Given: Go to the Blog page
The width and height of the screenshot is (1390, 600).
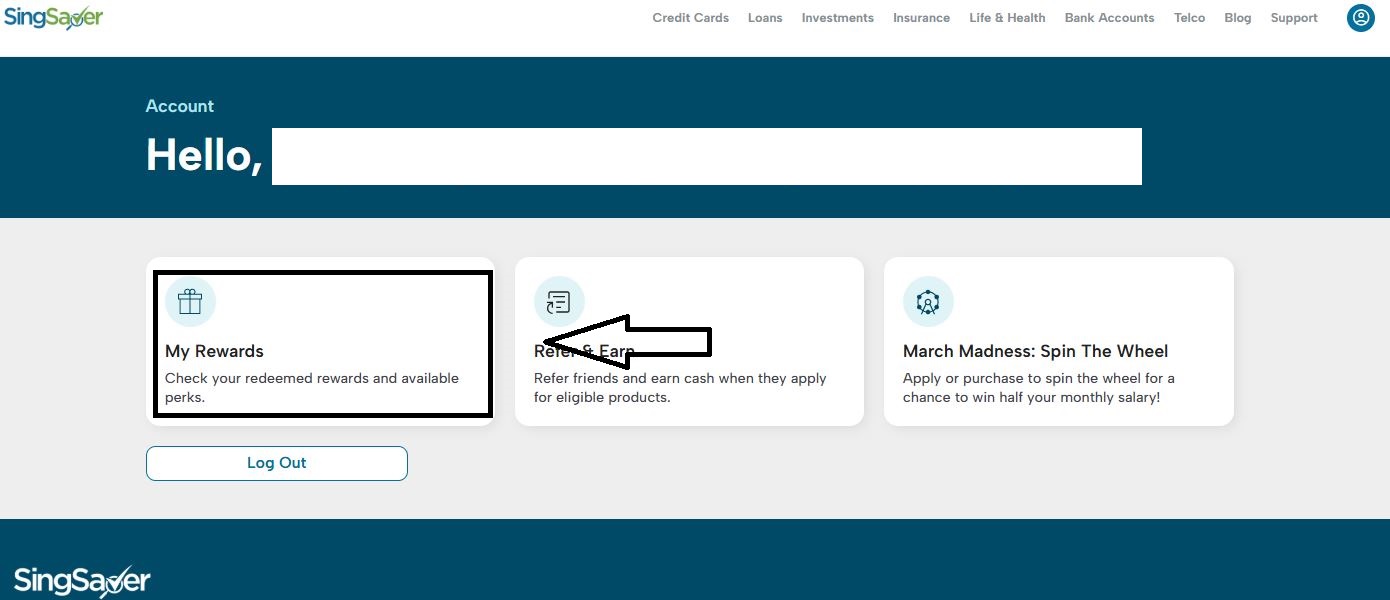Looking at the screenshot, I should 1238,18.
